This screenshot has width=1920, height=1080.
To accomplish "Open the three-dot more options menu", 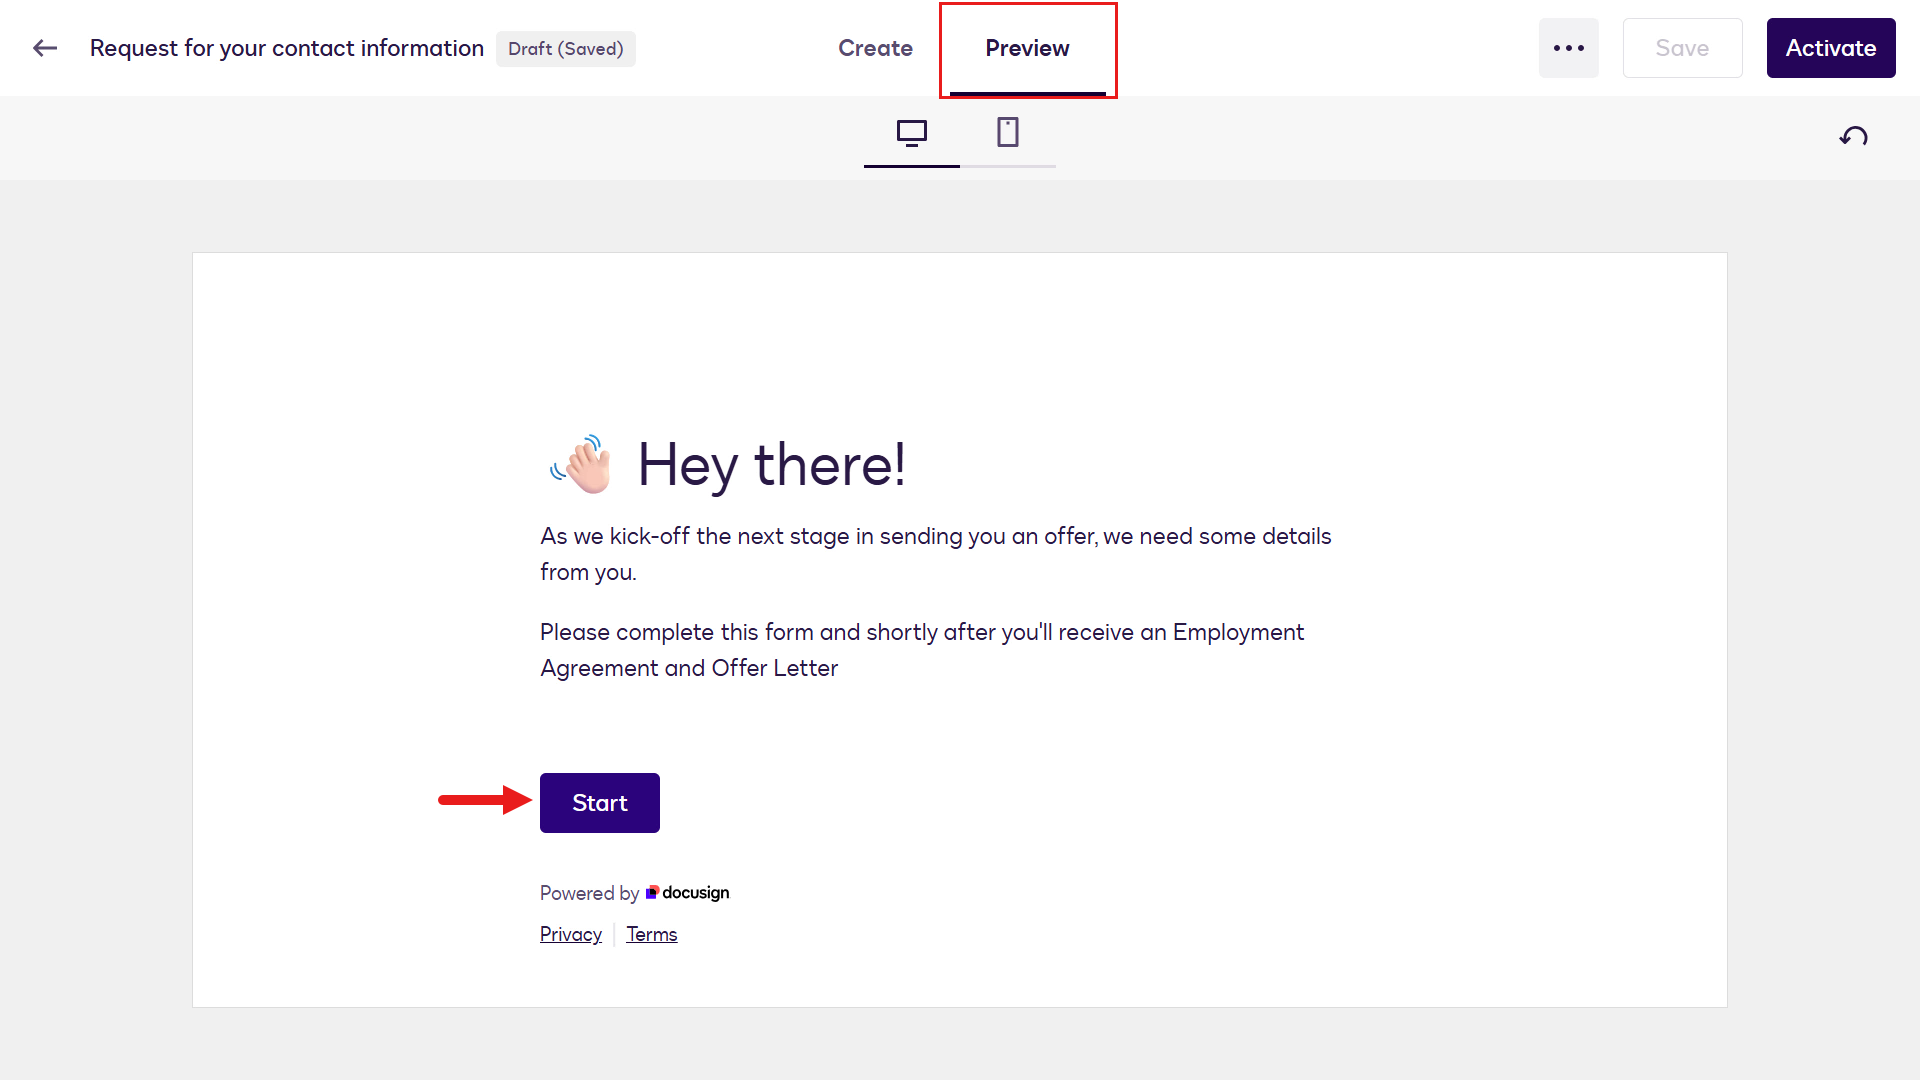I will pyautogui.click(x=1569, y=48).
